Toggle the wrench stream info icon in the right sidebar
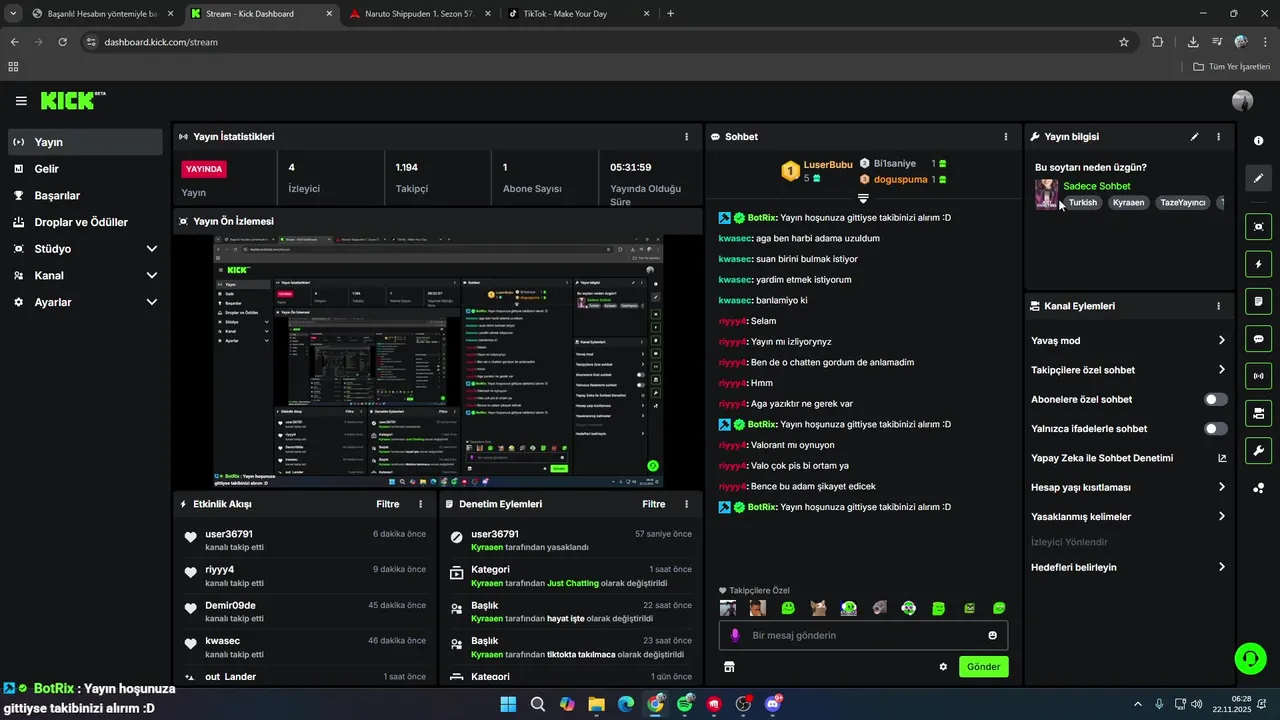Viewport: 1280px width, 720px height. click(x=1258, y=451)
